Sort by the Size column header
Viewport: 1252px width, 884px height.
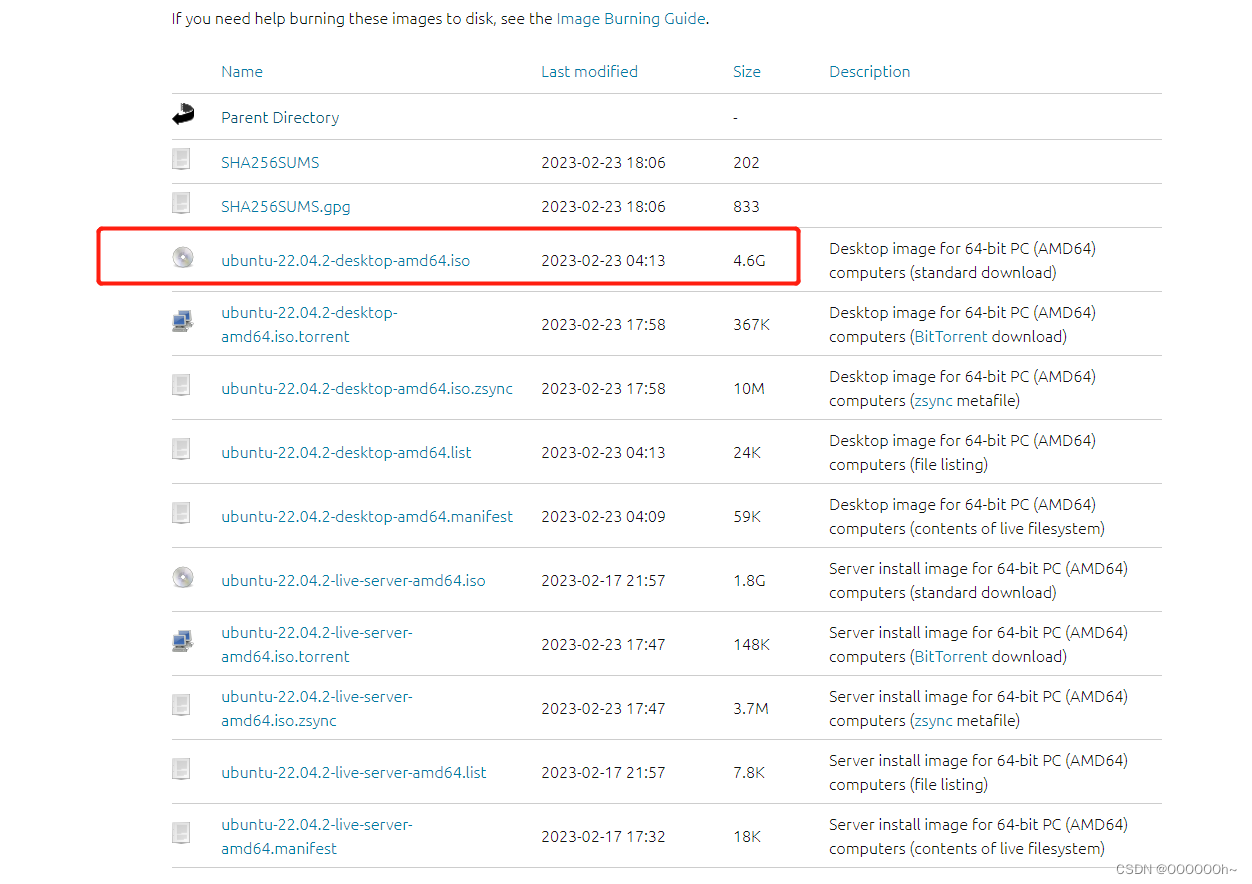(x=747, y=72)
